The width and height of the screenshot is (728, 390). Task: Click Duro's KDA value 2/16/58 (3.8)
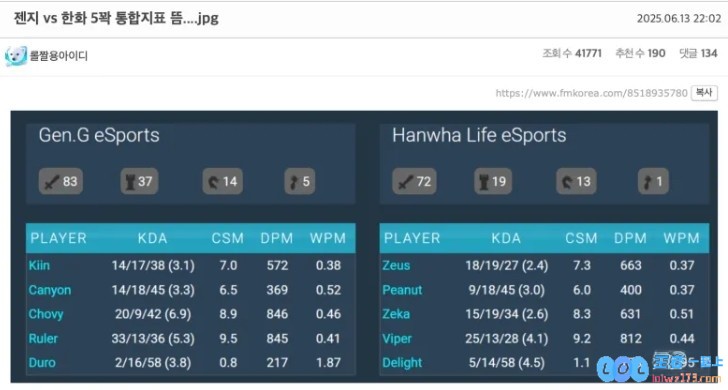point(153,363)
